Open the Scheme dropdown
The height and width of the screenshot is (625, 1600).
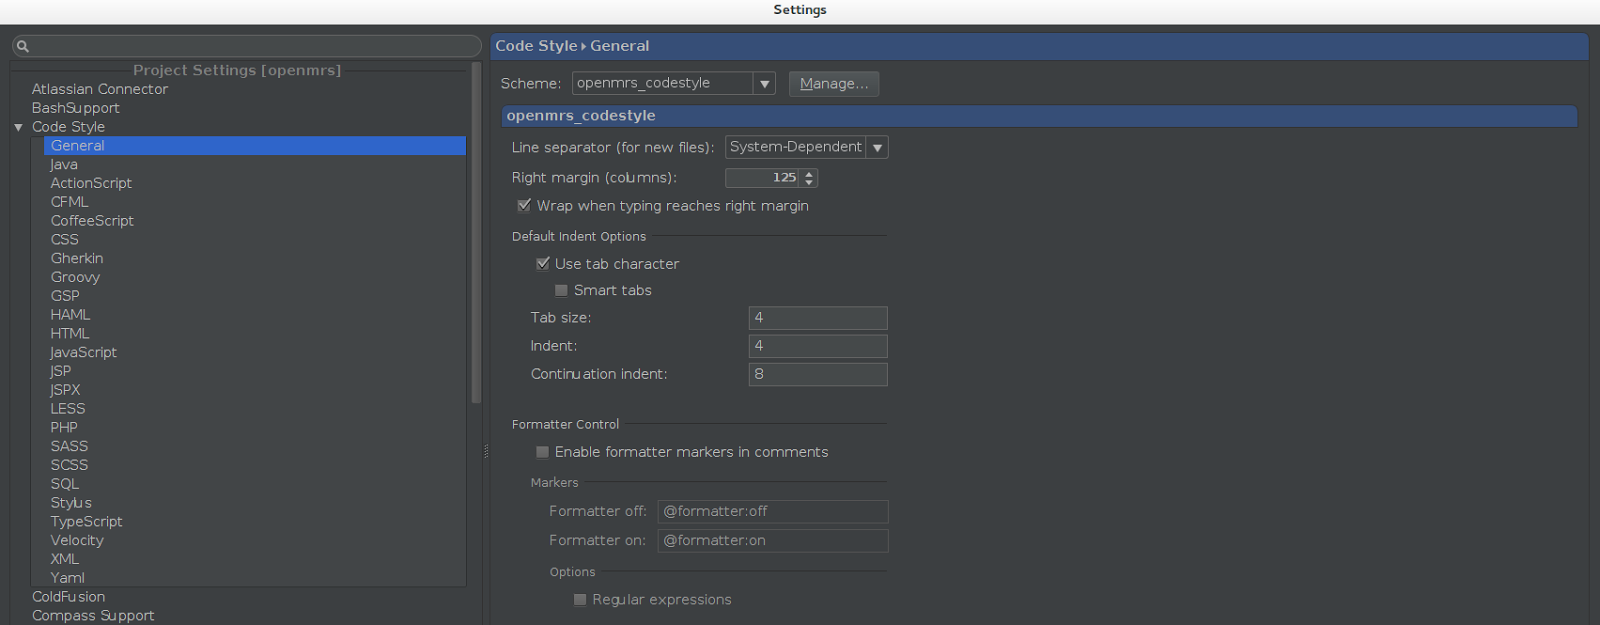(765, 84)
